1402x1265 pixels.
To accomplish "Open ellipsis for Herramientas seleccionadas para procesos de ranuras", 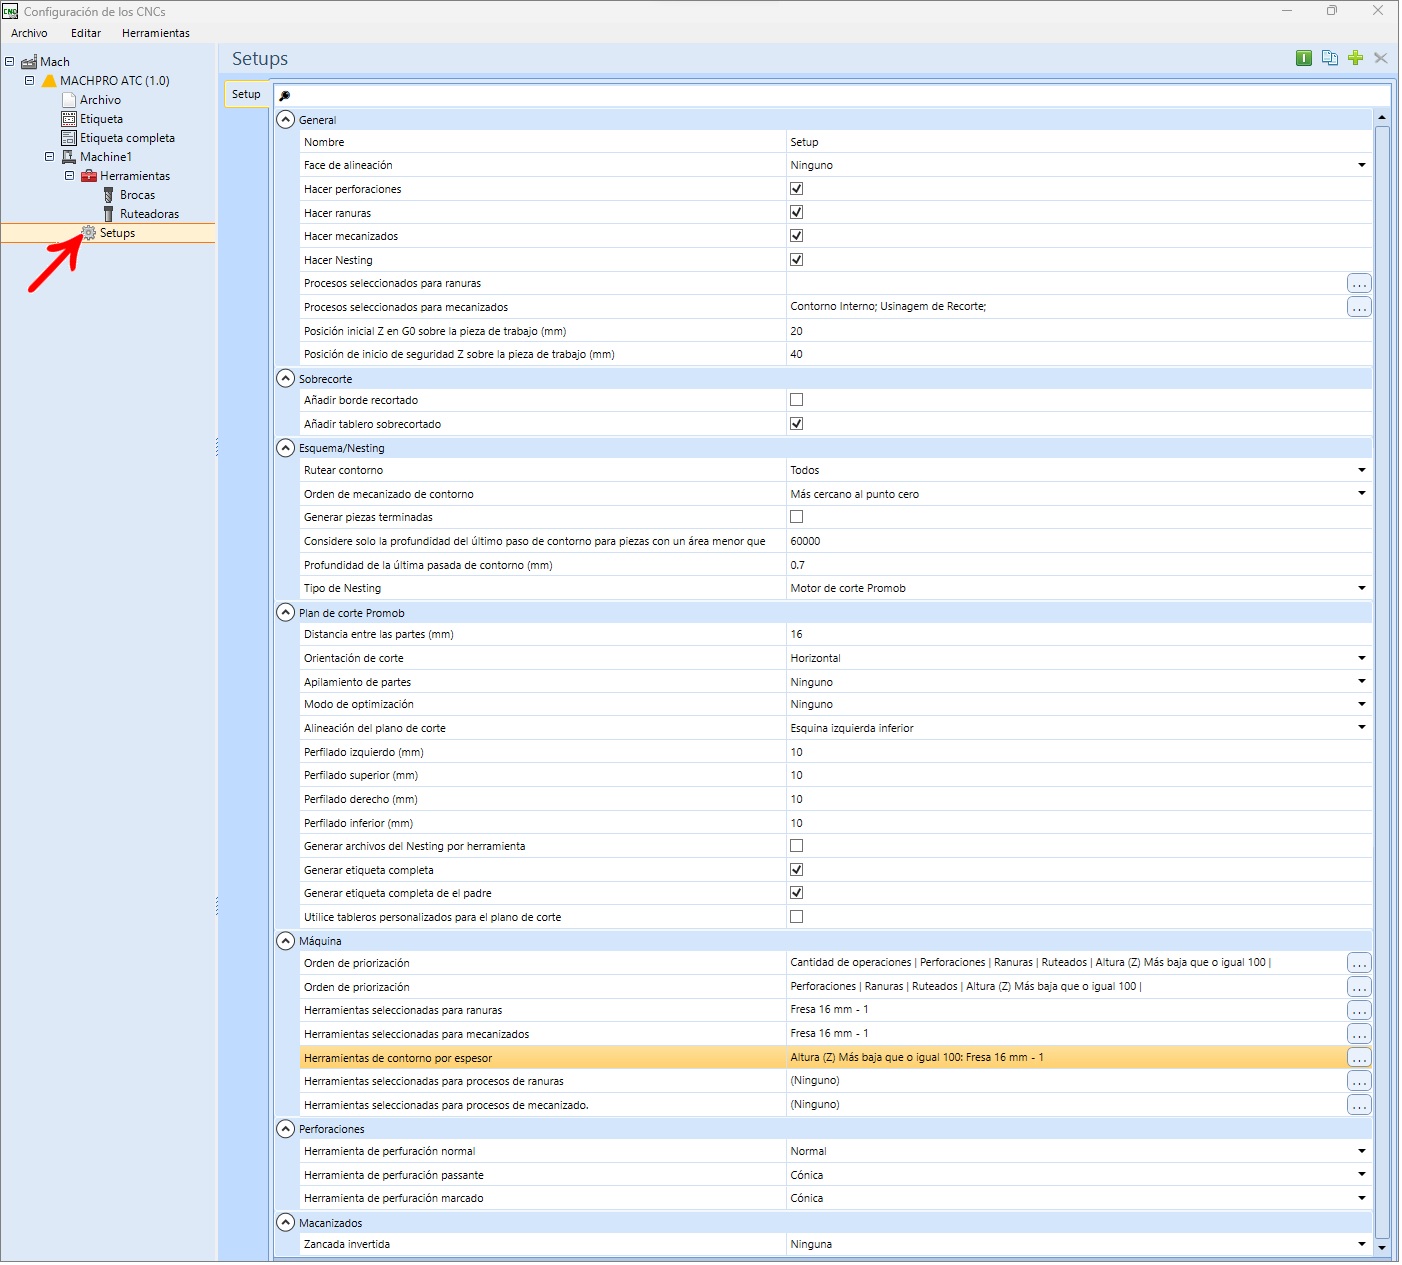I will tap(1359, 1081).
